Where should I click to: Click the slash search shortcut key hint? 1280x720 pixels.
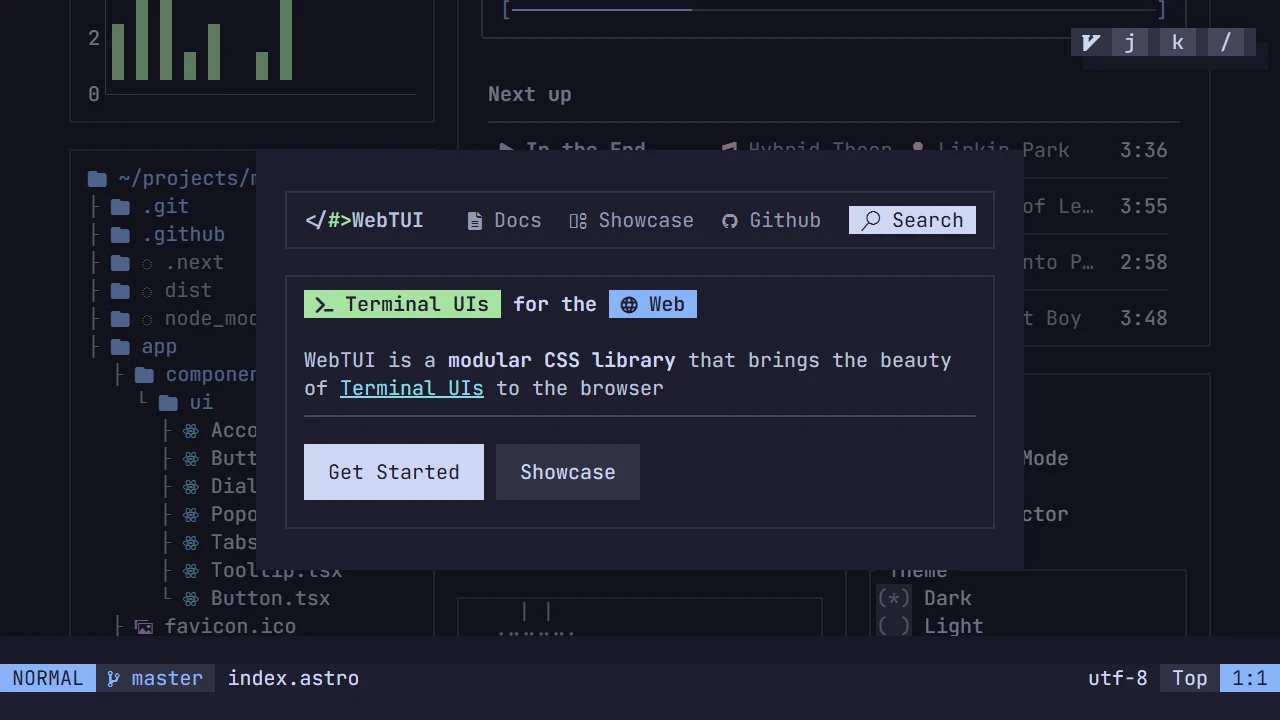(1226, 42)
